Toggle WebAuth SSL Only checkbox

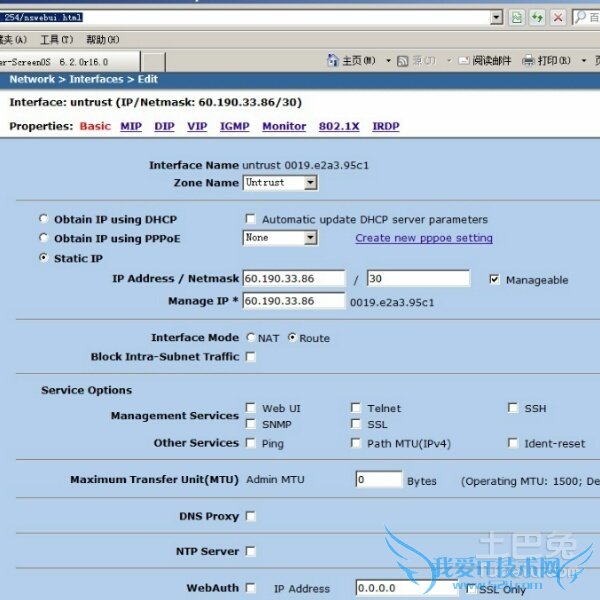coord(471,588)
